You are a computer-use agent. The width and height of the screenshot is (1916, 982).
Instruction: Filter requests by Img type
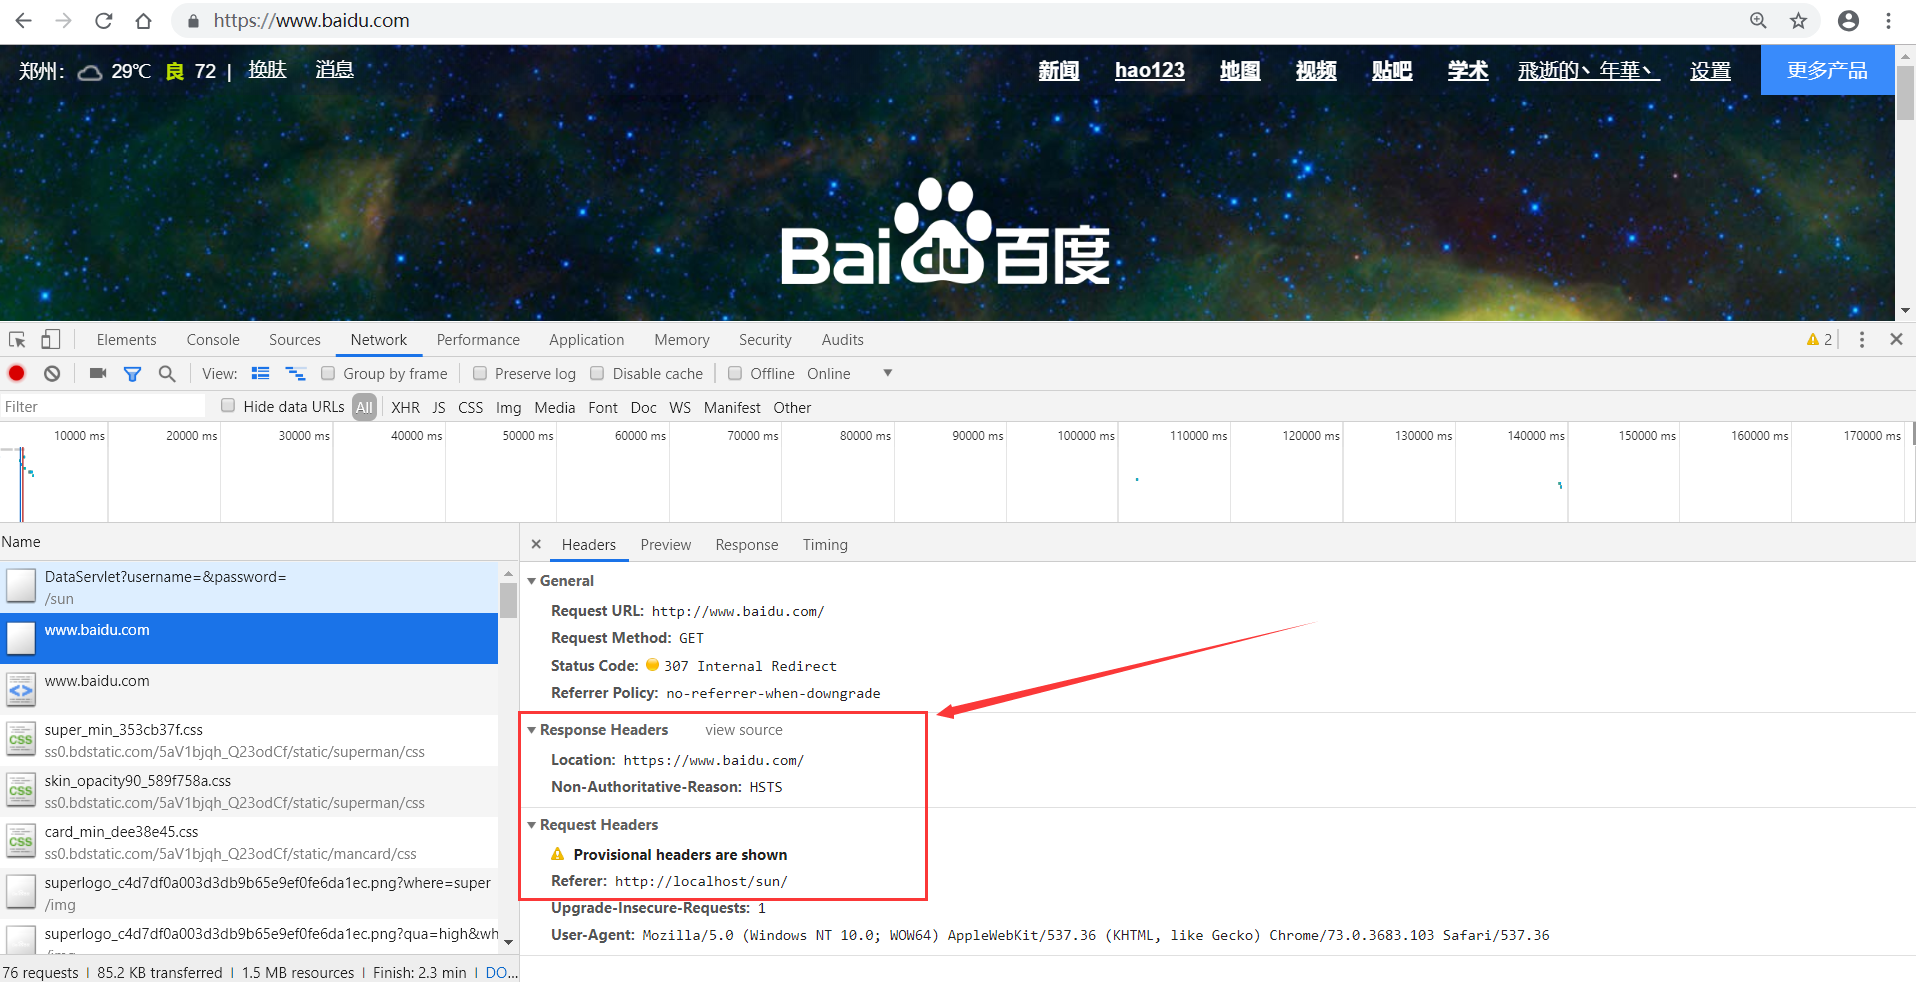pyautogui.click(x=508, y=408)
